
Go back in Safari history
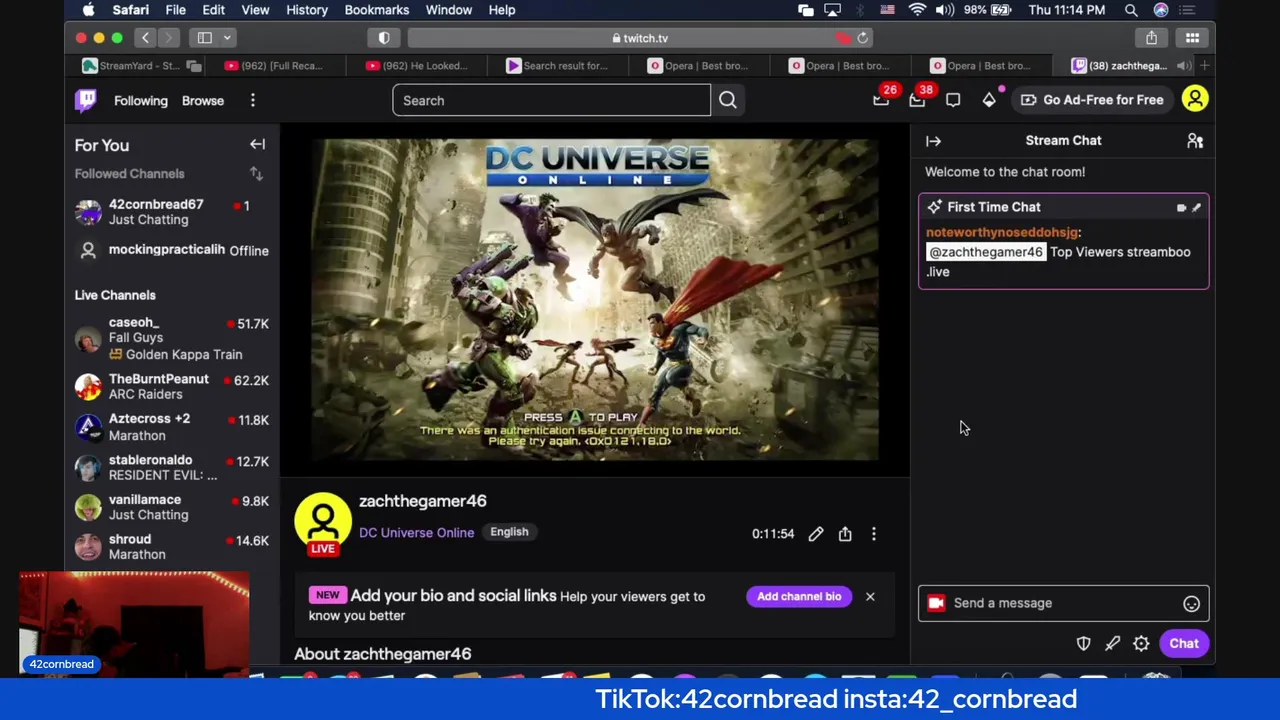[x=145, y=38]
